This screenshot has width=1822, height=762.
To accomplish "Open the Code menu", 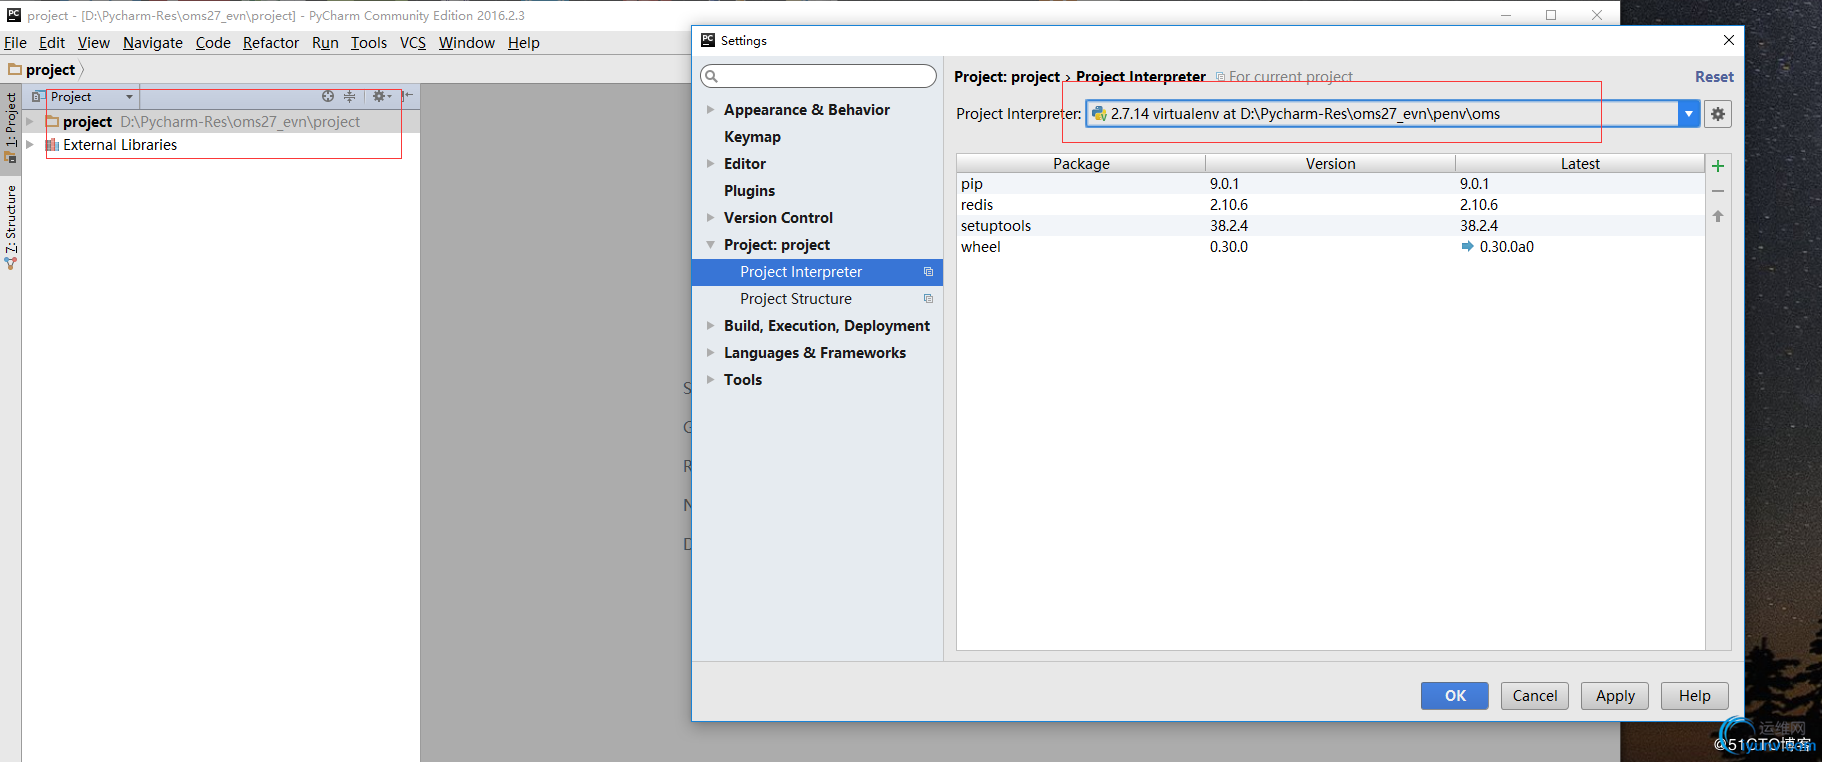I will [213, 43].
